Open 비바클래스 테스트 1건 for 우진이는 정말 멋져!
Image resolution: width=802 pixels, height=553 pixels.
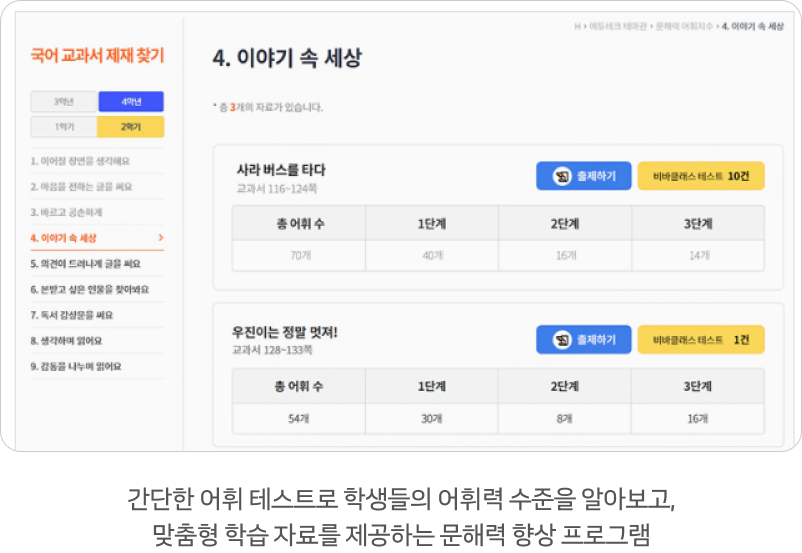pyautogui.click(x=700, y=340)
